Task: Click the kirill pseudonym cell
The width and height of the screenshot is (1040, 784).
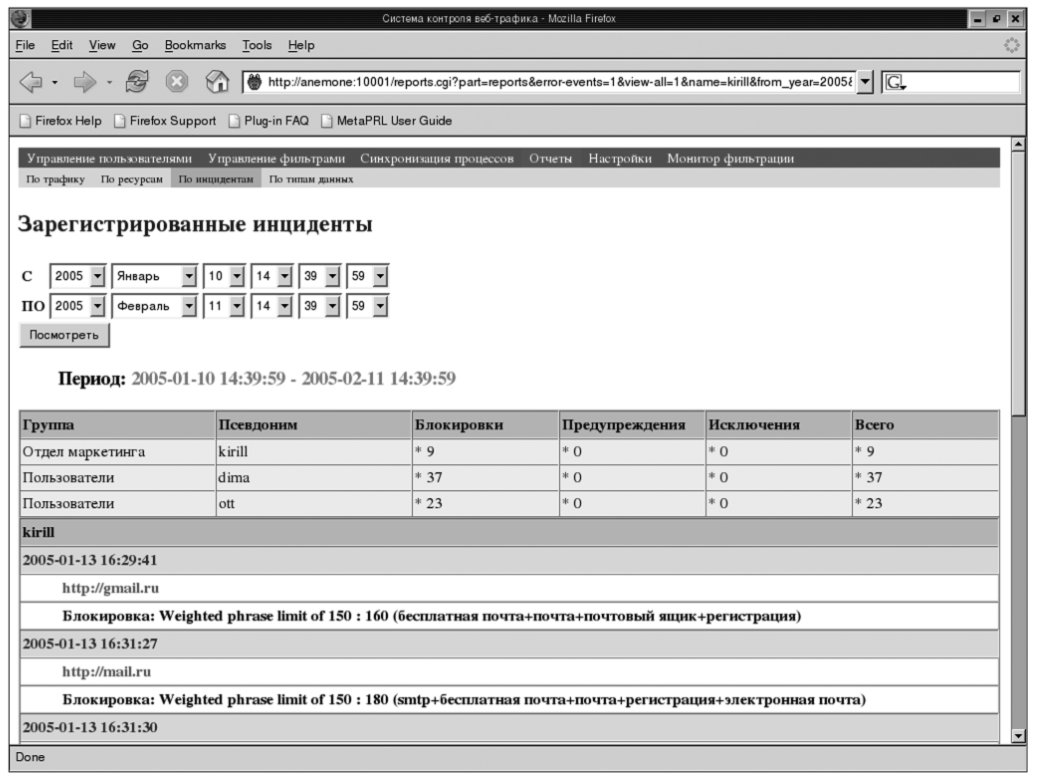Action: click(x=314, y=452)
